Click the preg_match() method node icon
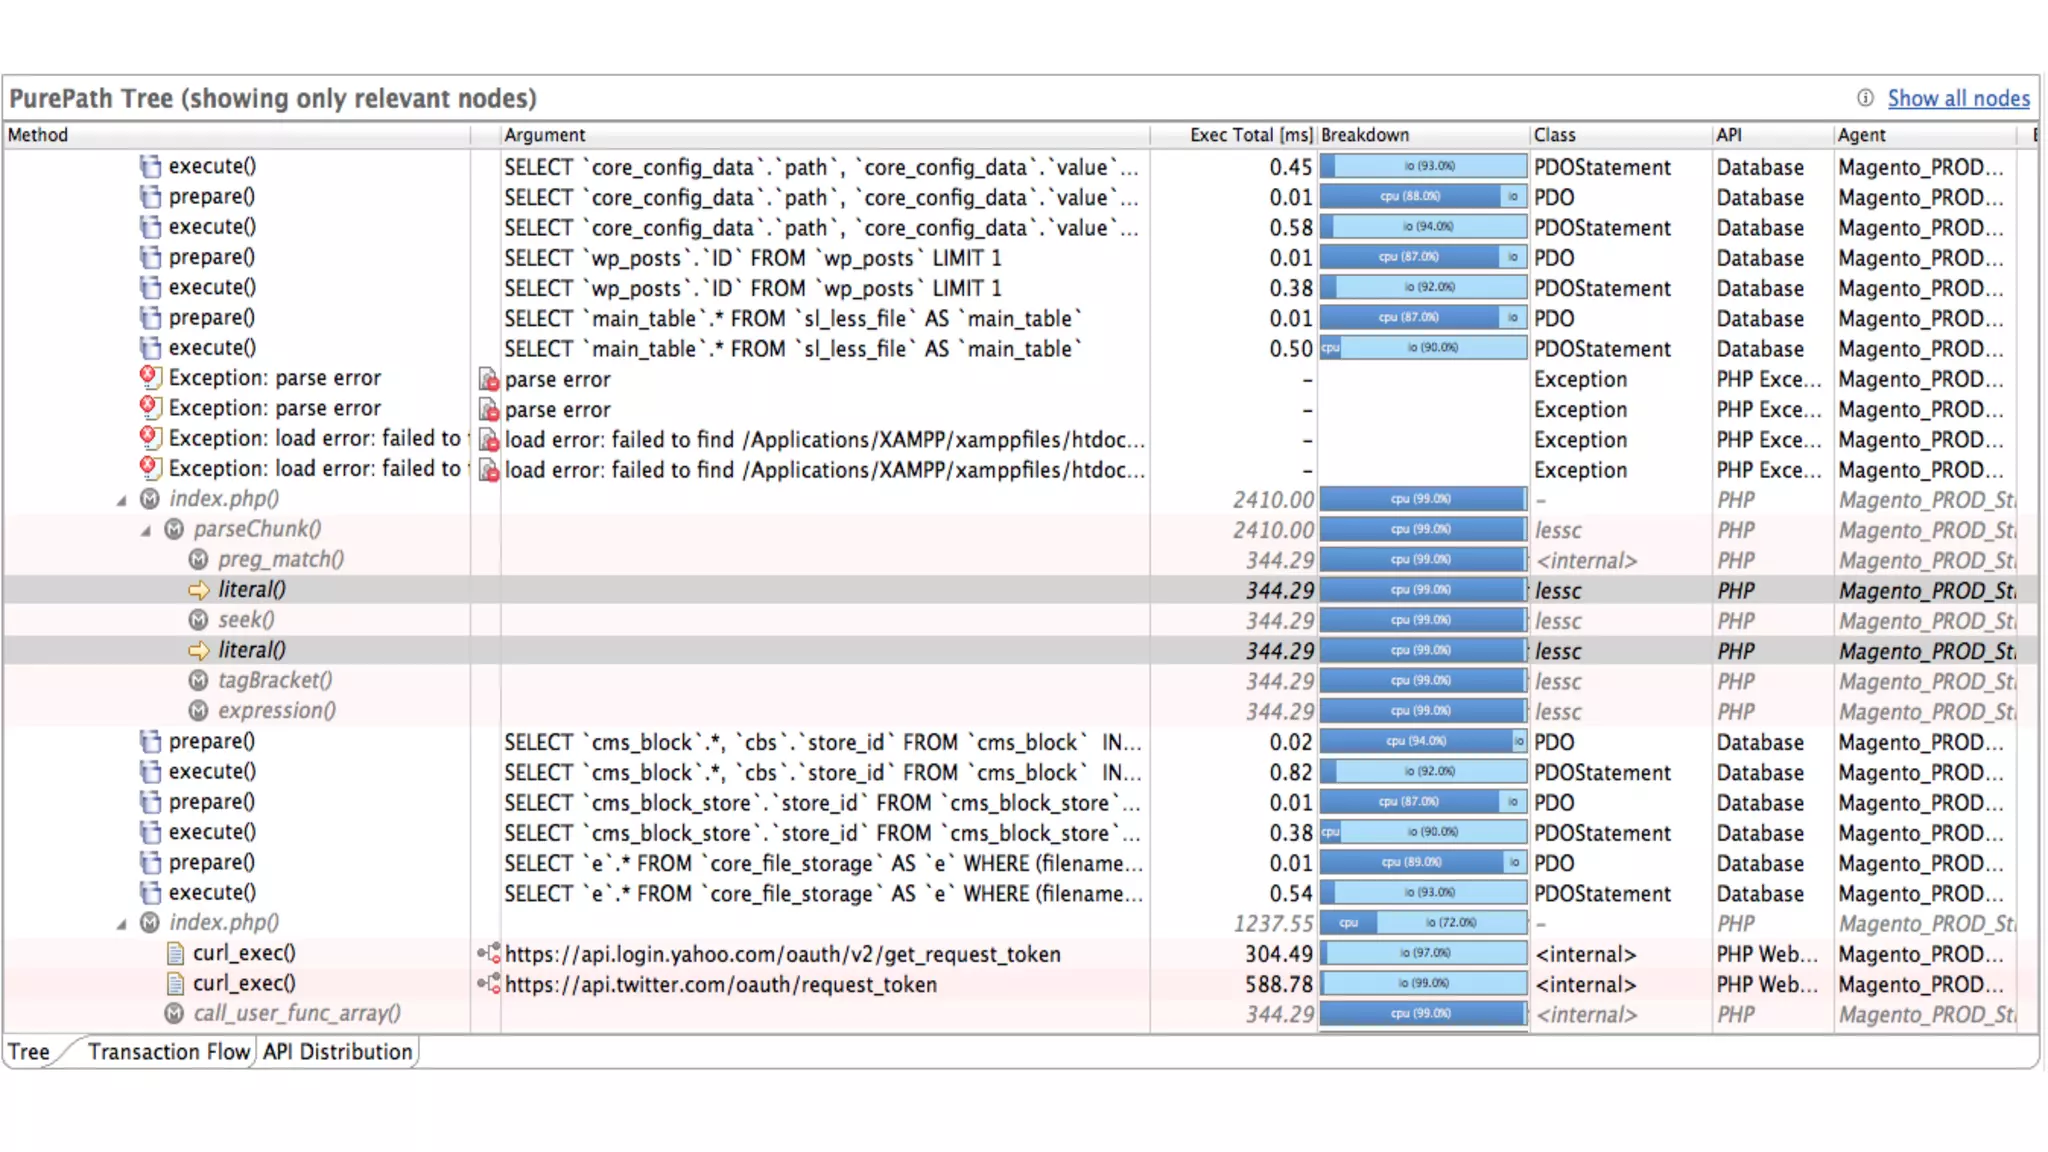 tap(199, 559)
